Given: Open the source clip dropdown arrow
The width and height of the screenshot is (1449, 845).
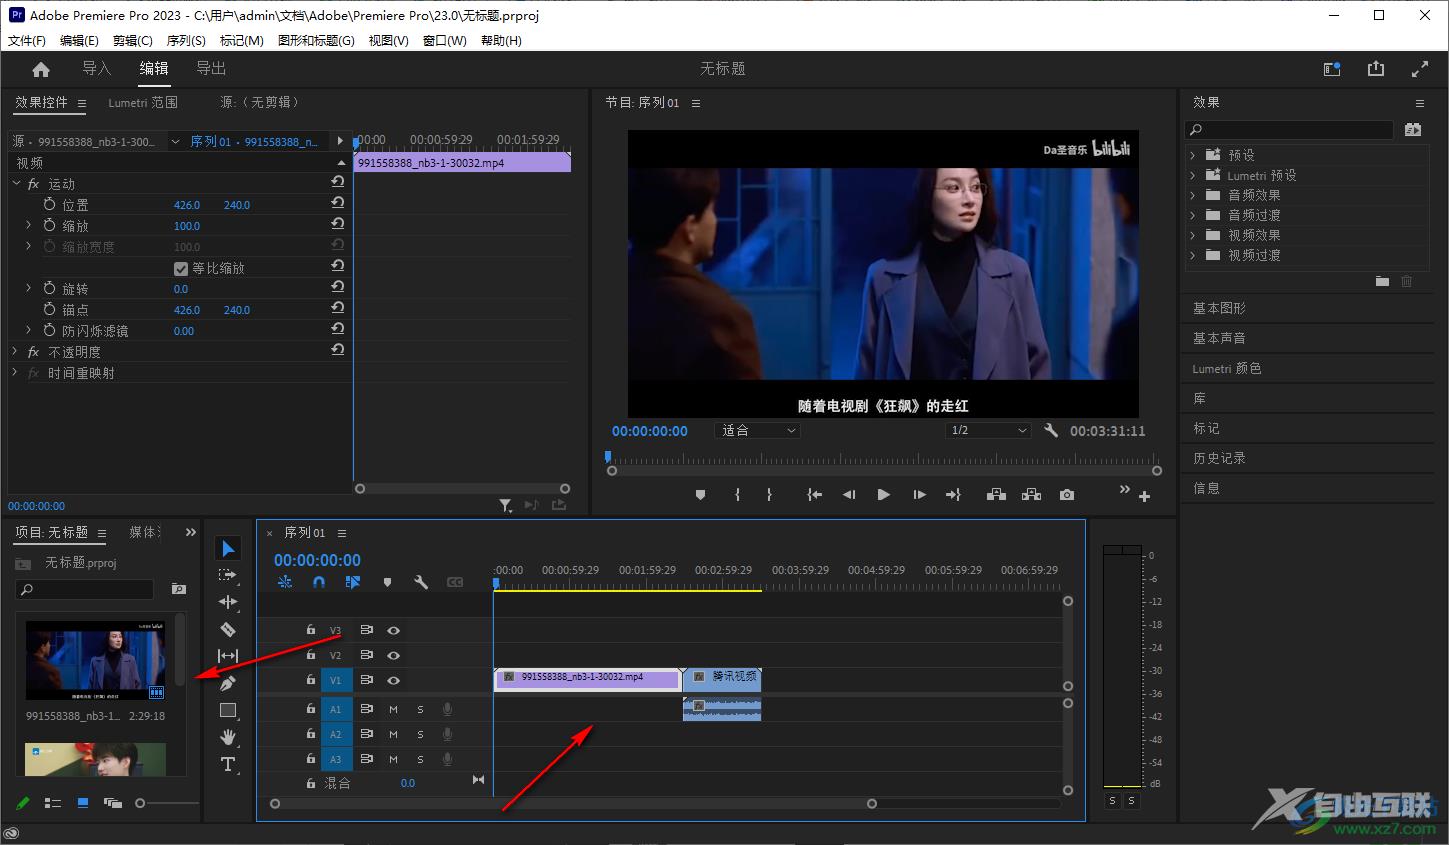Looking at the screenshot, I should [176, 142].
